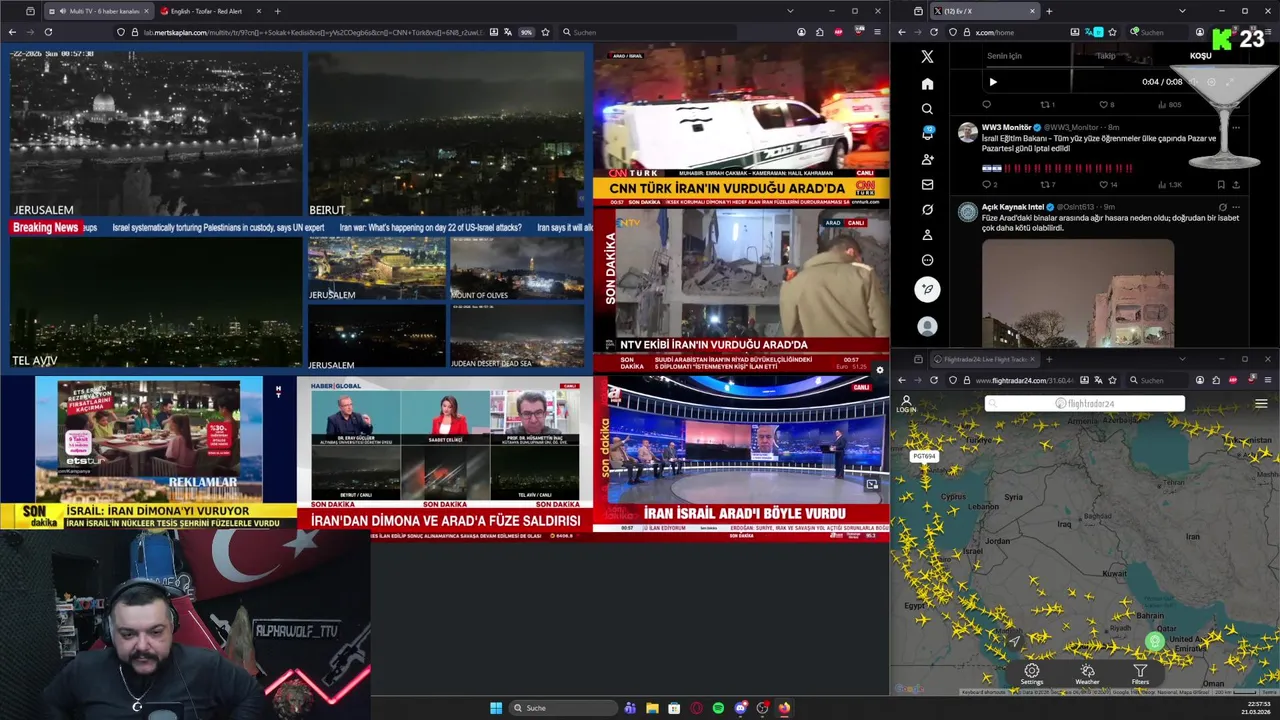Open settings gear on multi TV grid
The image size is (1280, 720).
pos(879,370)
